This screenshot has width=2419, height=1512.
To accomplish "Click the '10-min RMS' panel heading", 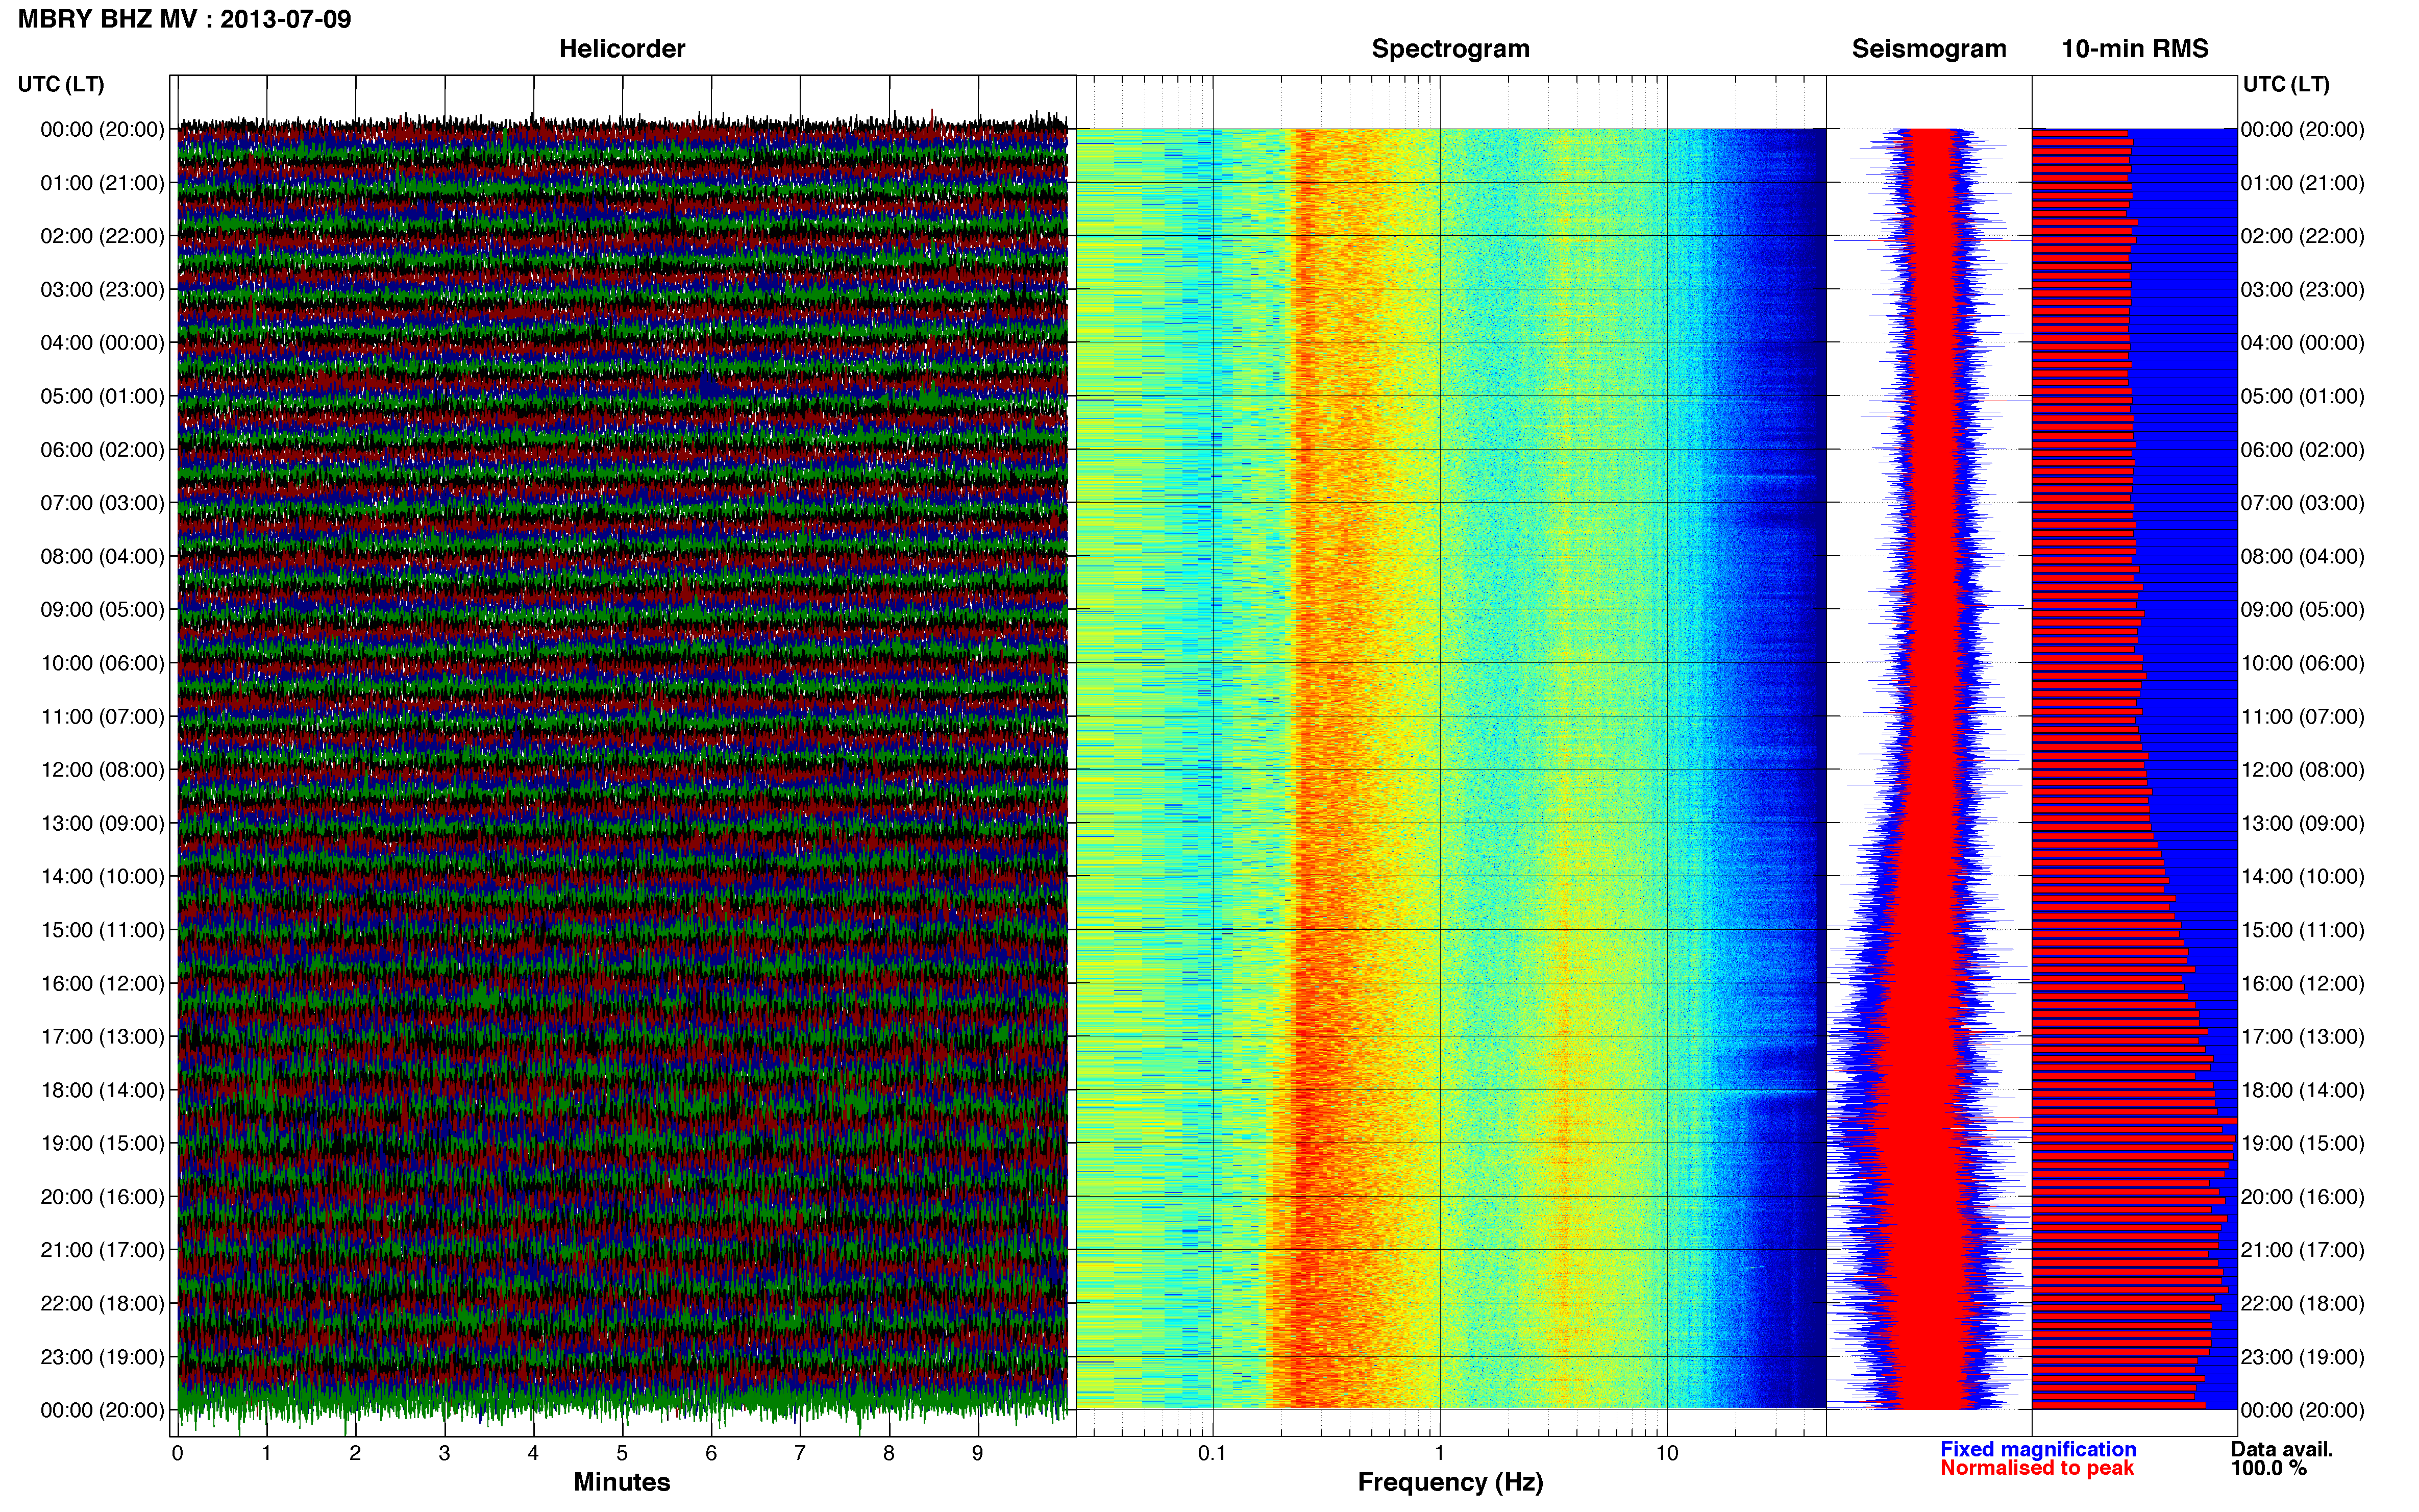I will [x=2135, y=49].
